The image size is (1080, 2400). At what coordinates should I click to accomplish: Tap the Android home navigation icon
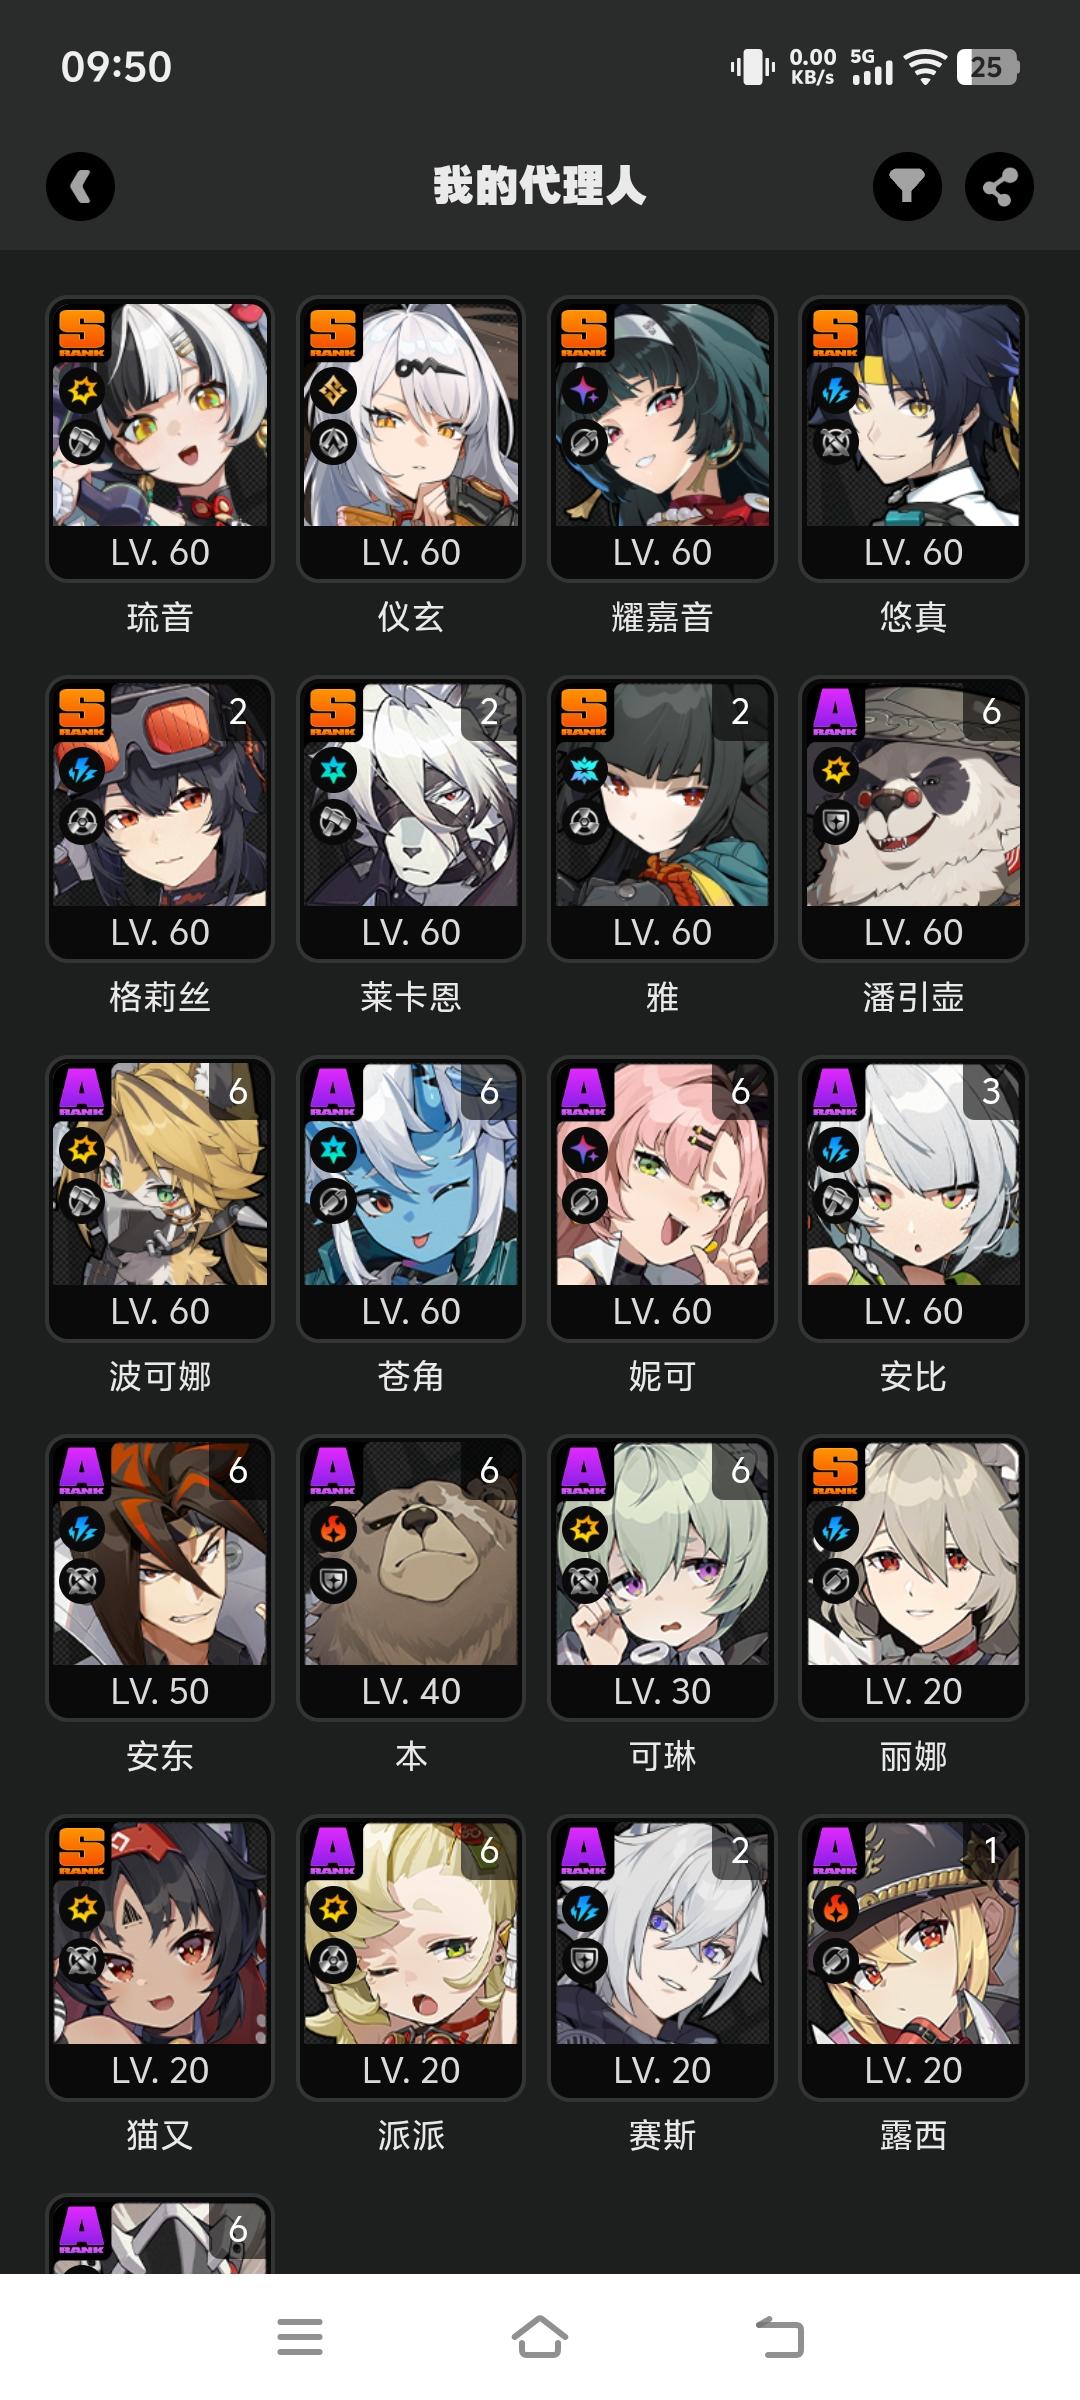(540, 2337)
